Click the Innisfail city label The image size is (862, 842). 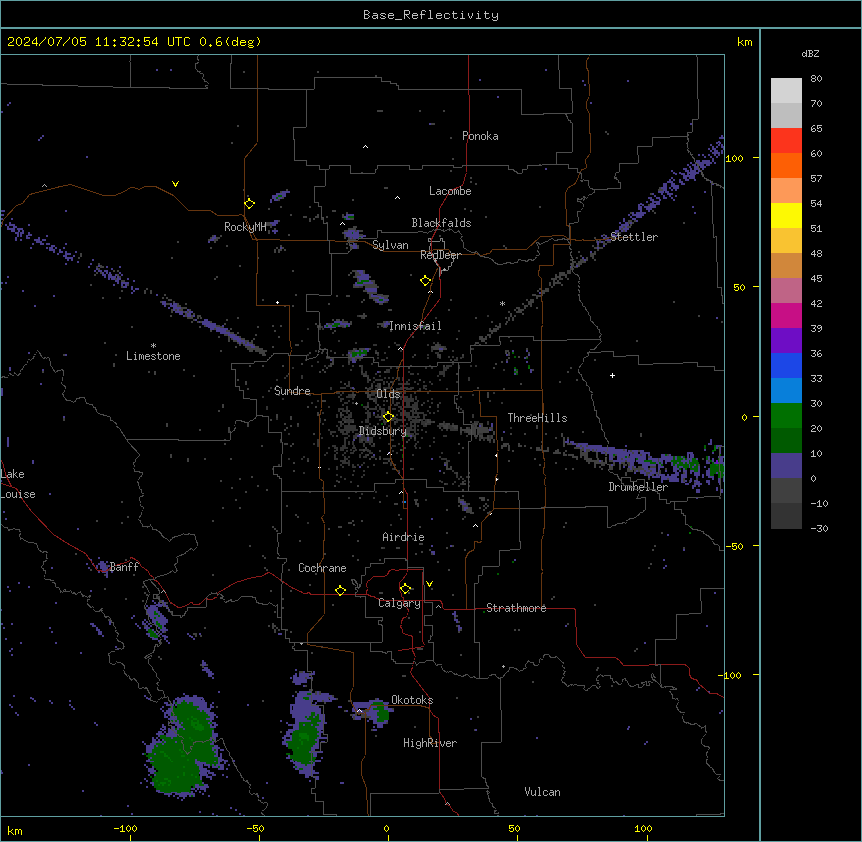pos(415,326)
